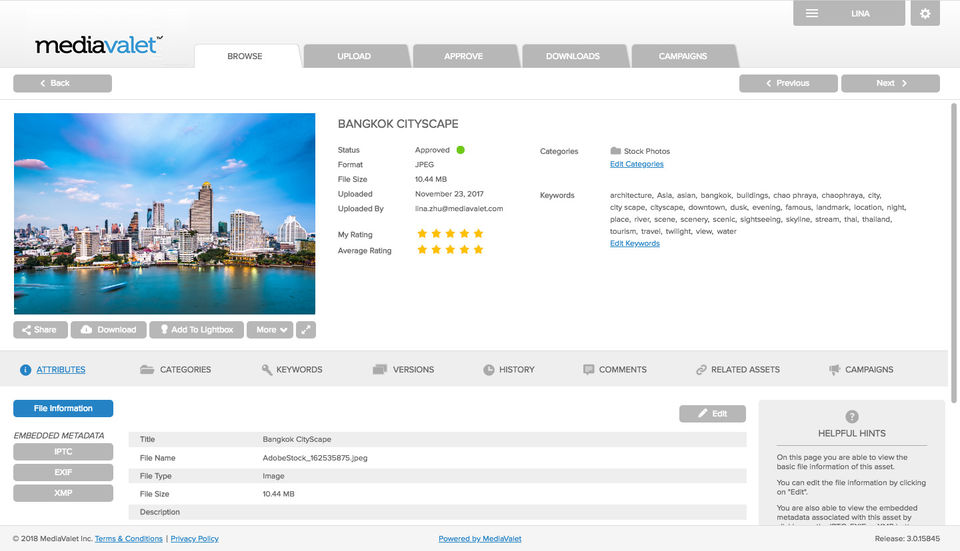The width and height of the screenshot is (960, 551).
Task: Add the asset to Lightbox
Action: (x=197, y=330)
